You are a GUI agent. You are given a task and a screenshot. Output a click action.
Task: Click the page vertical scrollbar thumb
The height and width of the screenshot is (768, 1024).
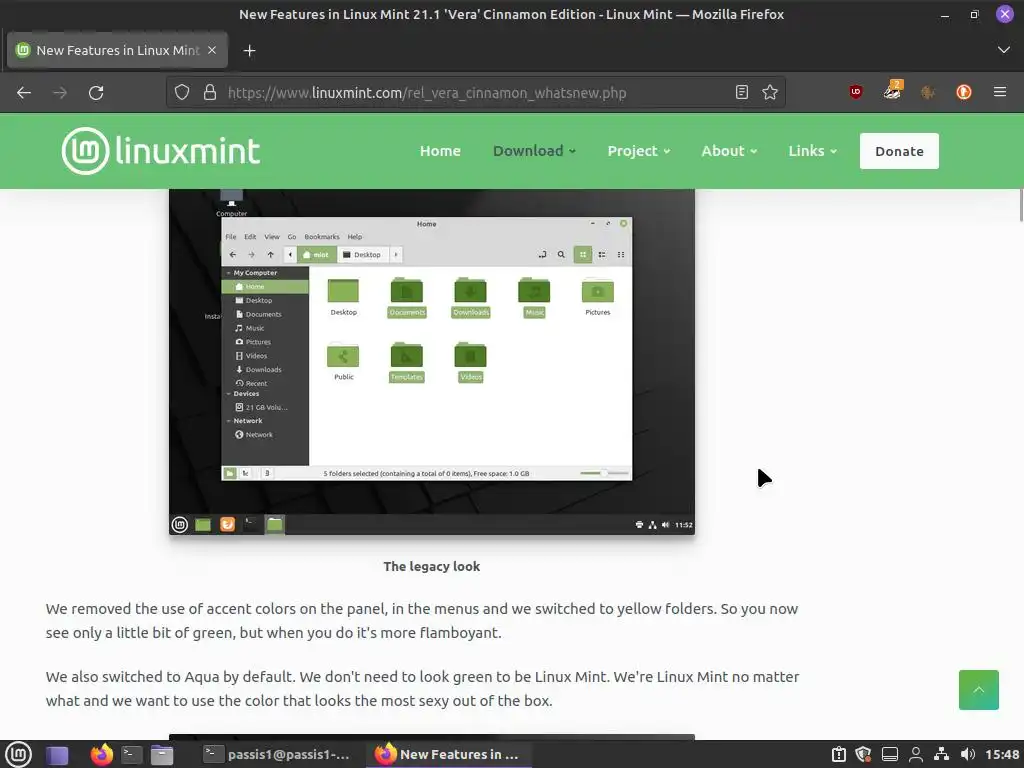pyautogui.click(x=1021, y=206)
